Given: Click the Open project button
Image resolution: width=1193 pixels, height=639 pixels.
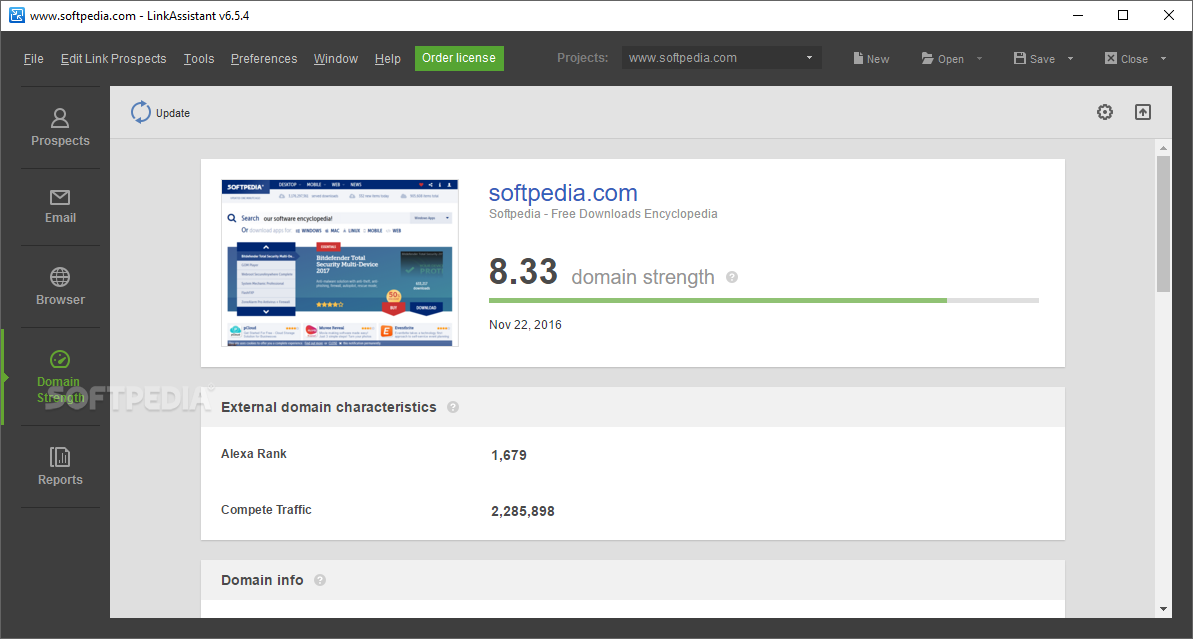Looking at the screenshot, I should coord(943,59).
